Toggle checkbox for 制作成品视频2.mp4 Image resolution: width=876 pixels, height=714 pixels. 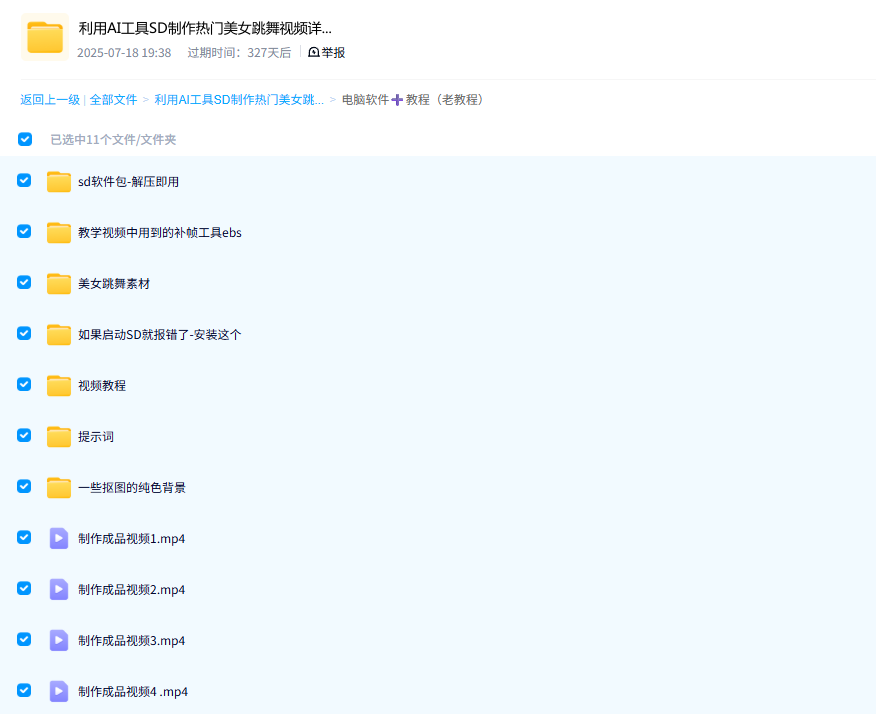pos(24,588)
